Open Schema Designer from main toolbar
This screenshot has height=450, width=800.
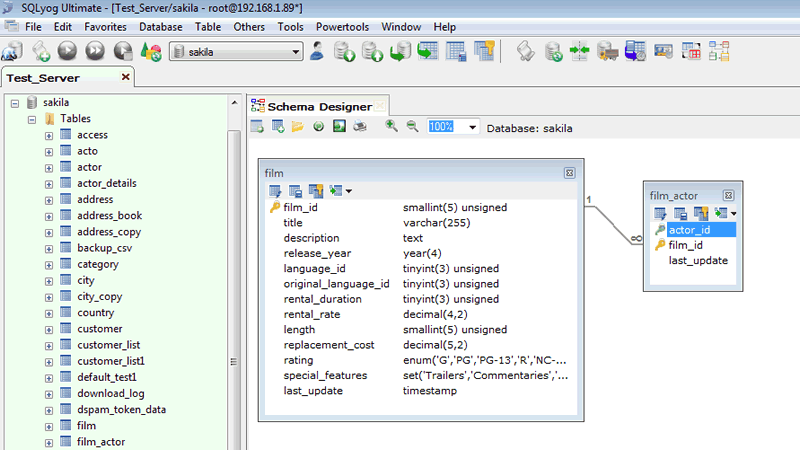point(719,52)
